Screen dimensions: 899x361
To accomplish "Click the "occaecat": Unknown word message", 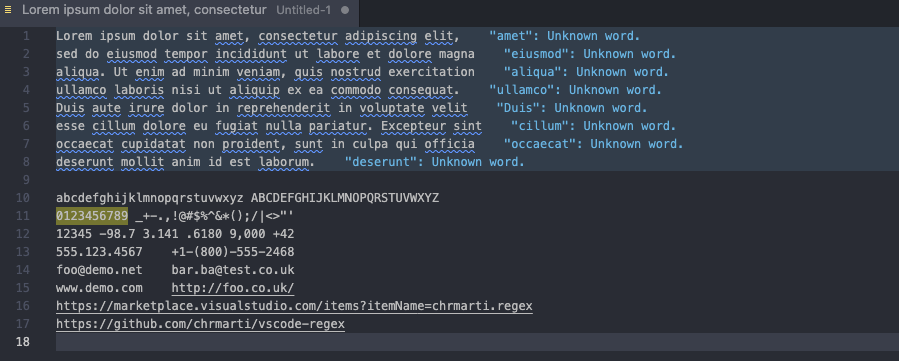I will (593, 144).
